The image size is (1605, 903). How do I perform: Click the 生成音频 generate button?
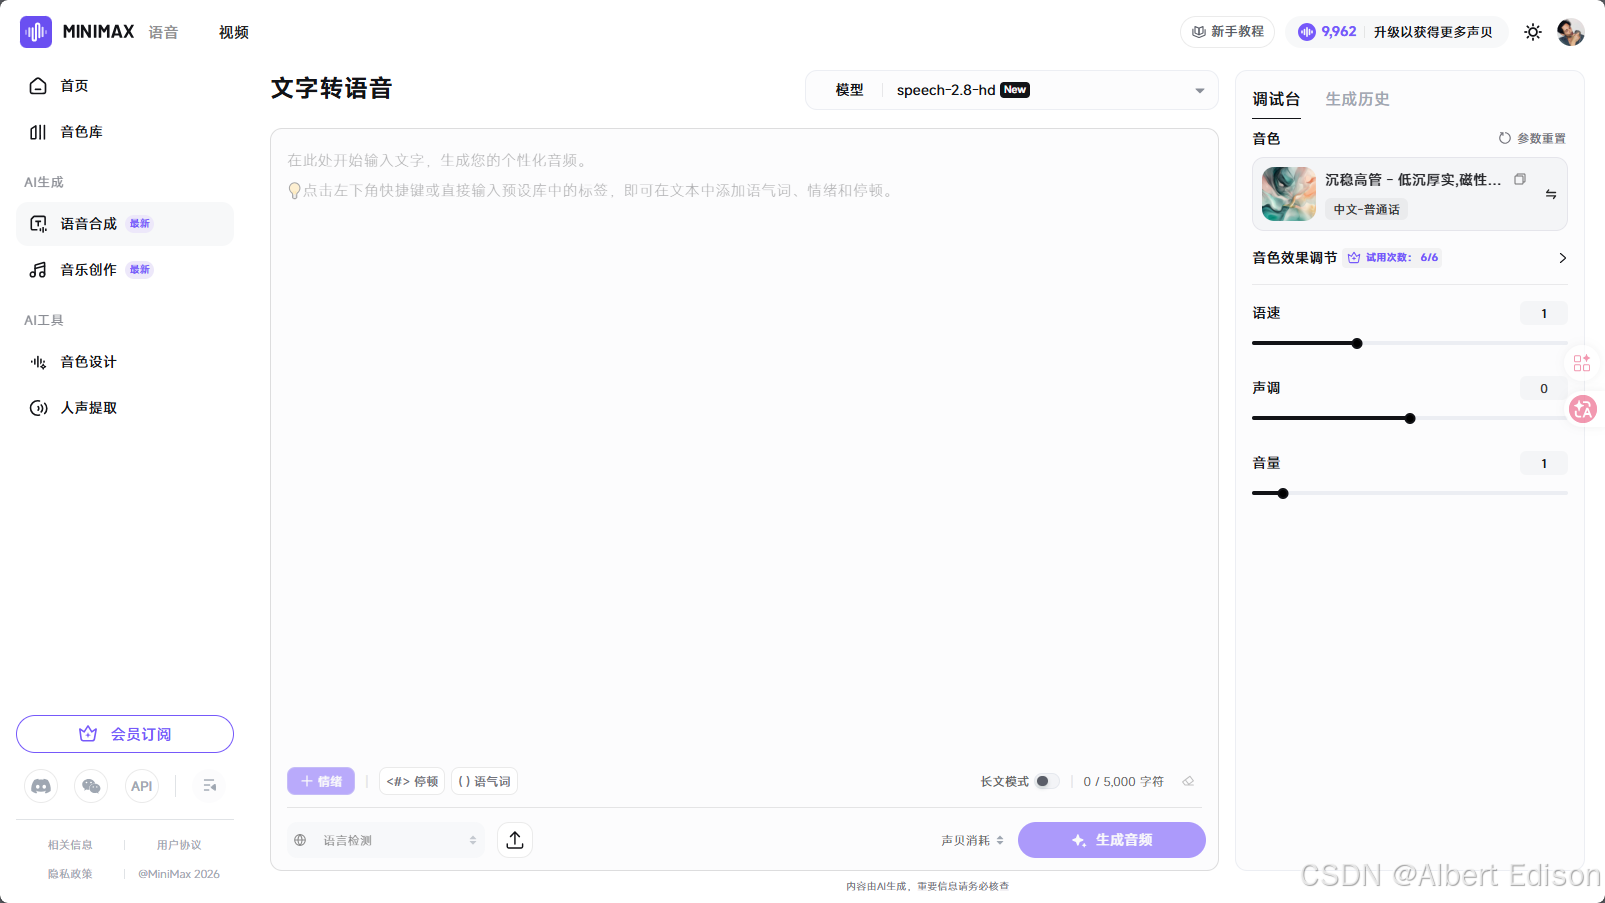click(x=1111, y=839)
